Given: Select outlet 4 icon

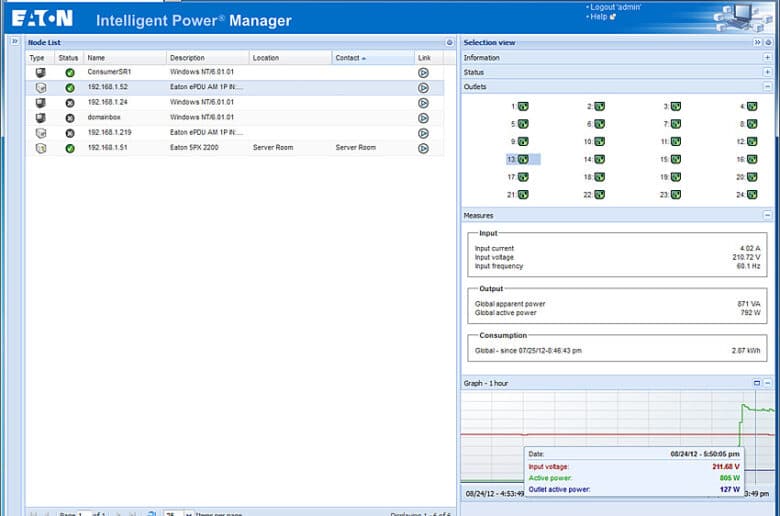Looking at the screenshot, I should (752, 106).
